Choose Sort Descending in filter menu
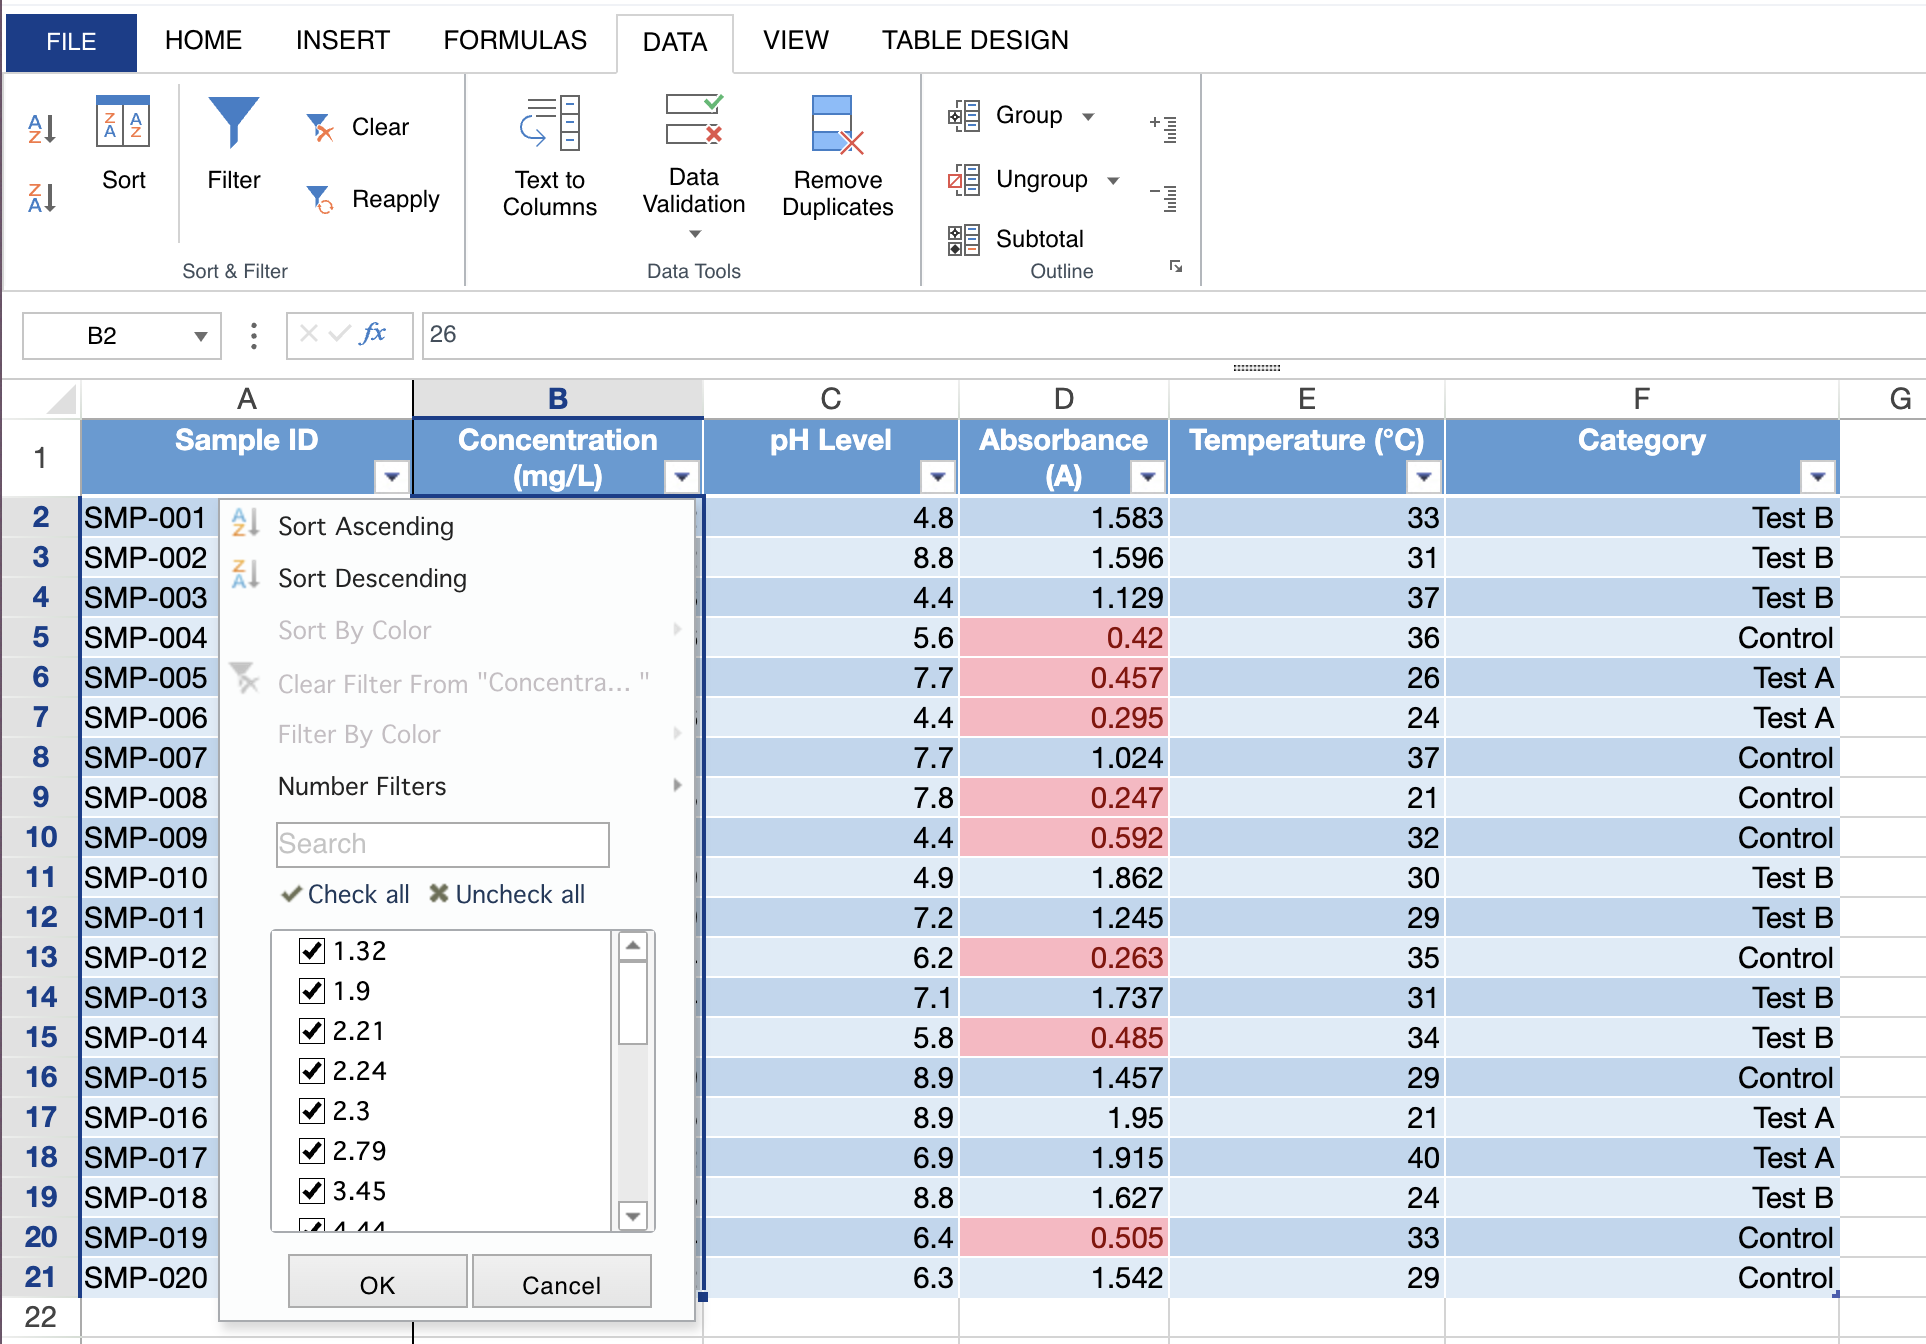The image size is (1926, 1344). [x=372, y=578]
